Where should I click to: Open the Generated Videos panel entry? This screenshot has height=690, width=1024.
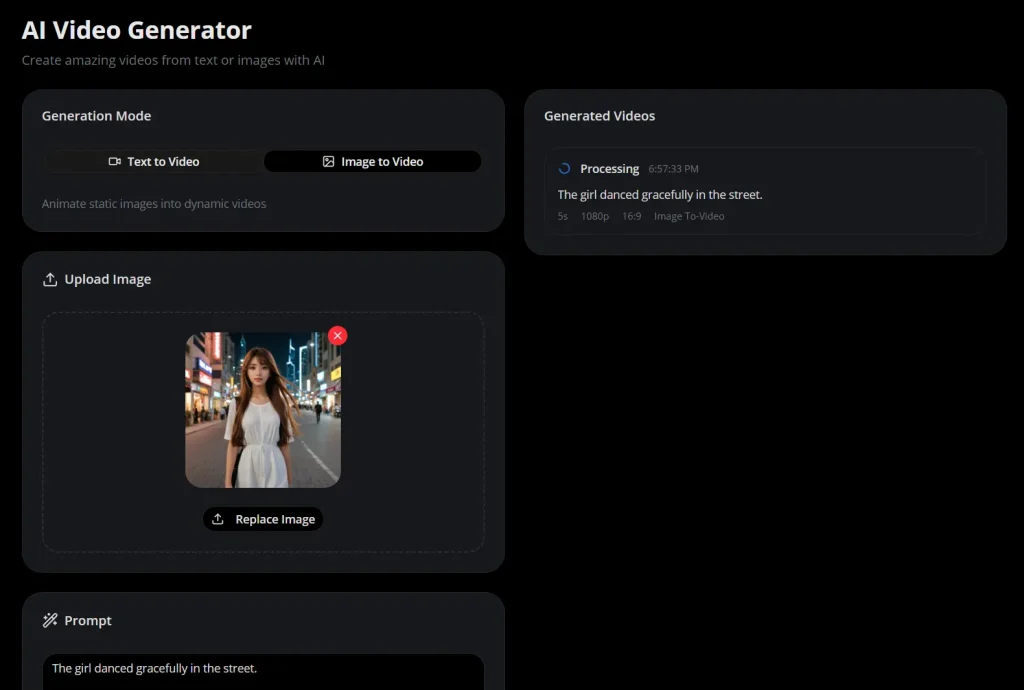[x=766, y=189]
